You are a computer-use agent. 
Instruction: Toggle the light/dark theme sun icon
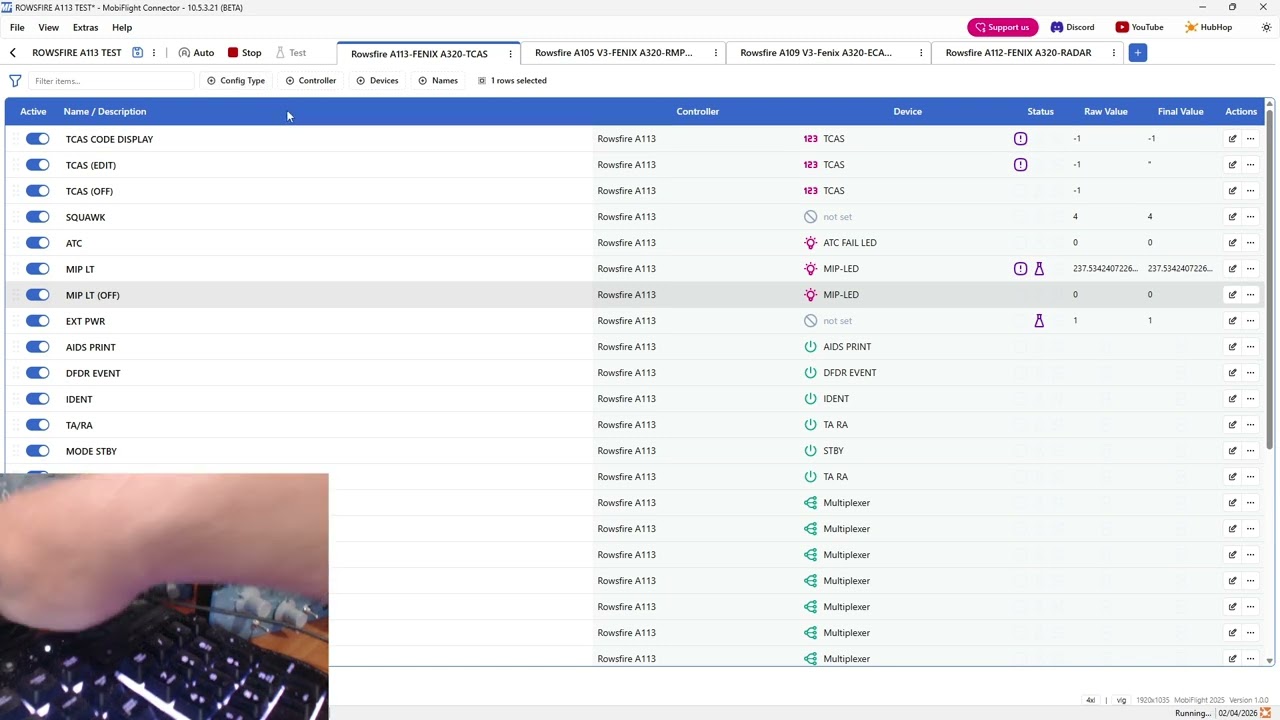pos(1266,27)
